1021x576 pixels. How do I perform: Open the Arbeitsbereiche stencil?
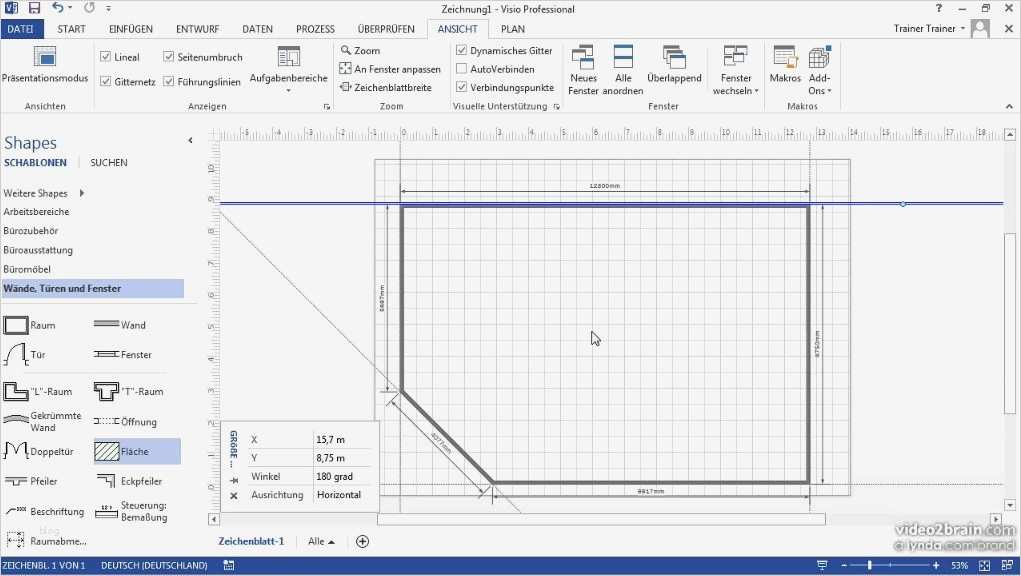pos(36,212)
